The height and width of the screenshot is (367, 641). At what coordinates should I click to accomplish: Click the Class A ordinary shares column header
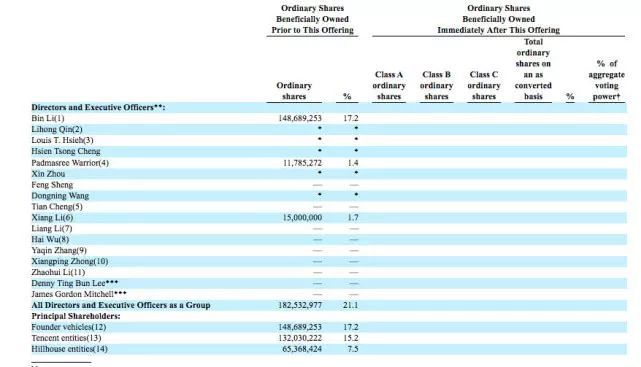pos(389,86)
